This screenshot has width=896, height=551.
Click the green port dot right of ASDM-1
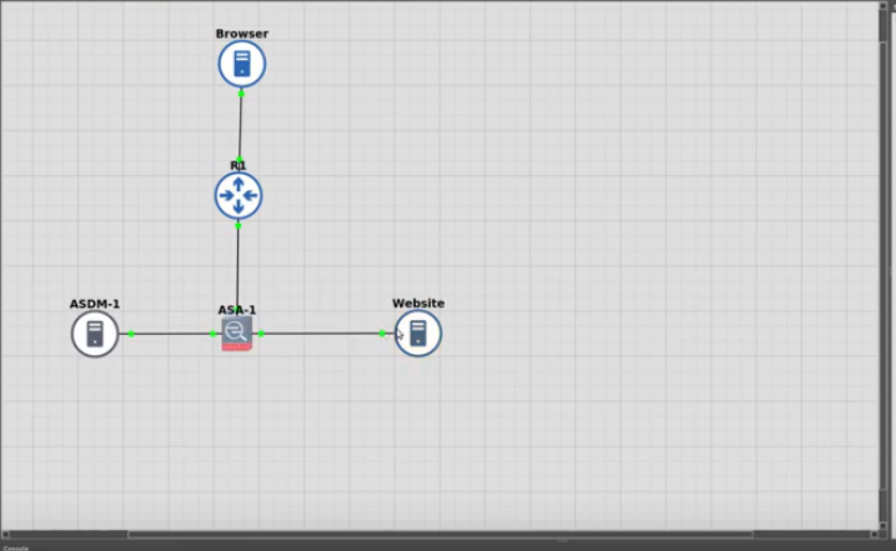coord(131,333)
